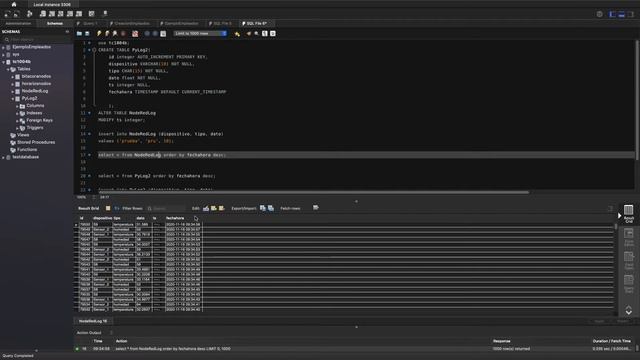Export recordset to external file icon
640x360 pixels.
pos(262,208)
